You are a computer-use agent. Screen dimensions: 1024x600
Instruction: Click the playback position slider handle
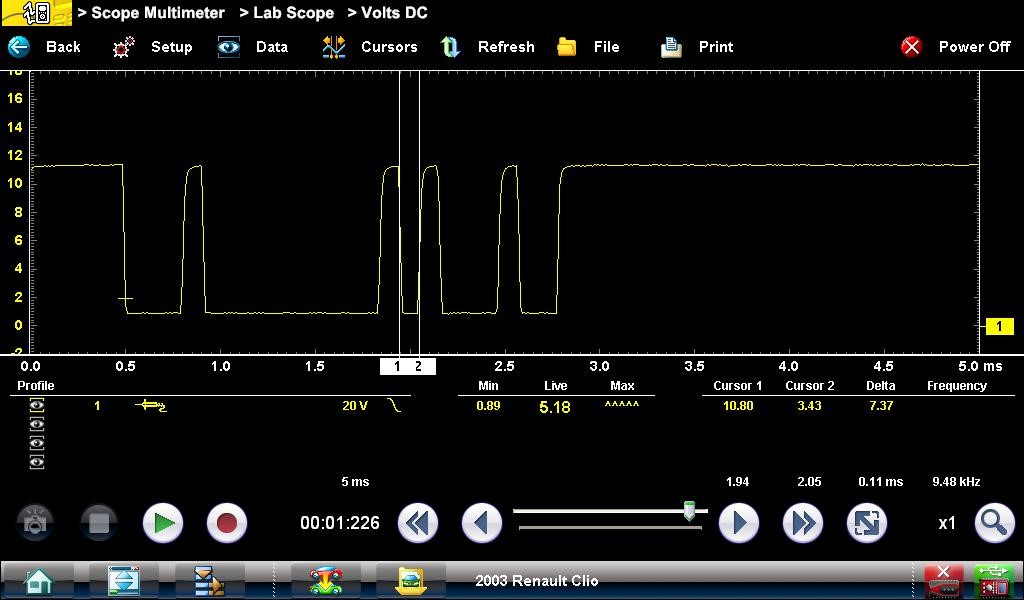click(689, 512)
